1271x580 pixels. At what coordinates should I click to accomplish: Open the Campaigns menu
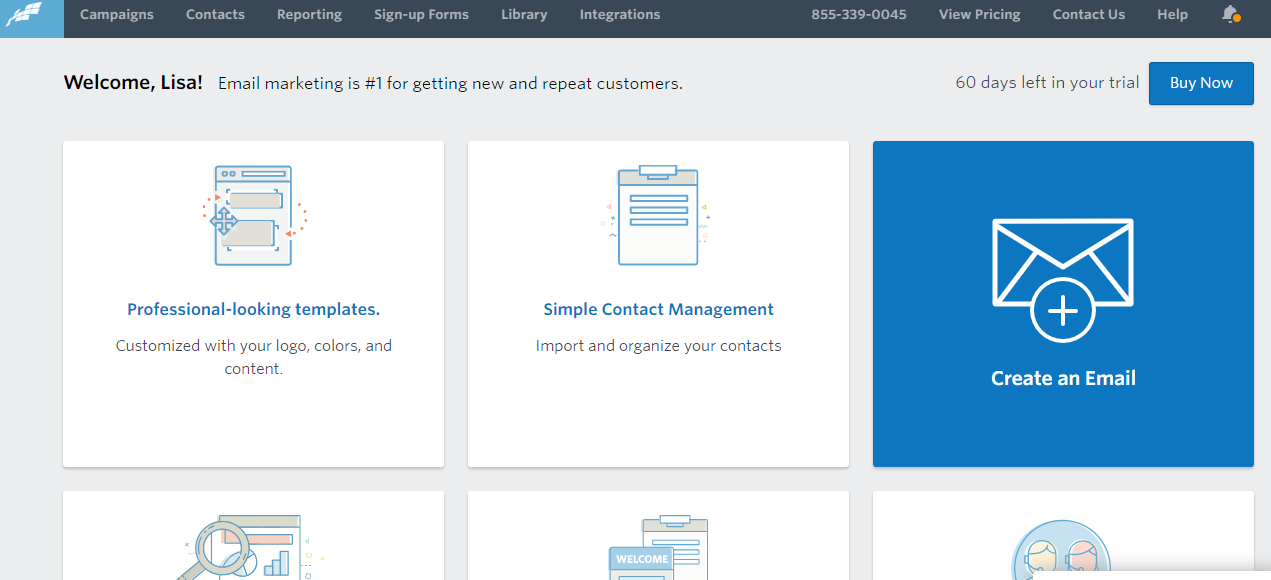[117, 14]
